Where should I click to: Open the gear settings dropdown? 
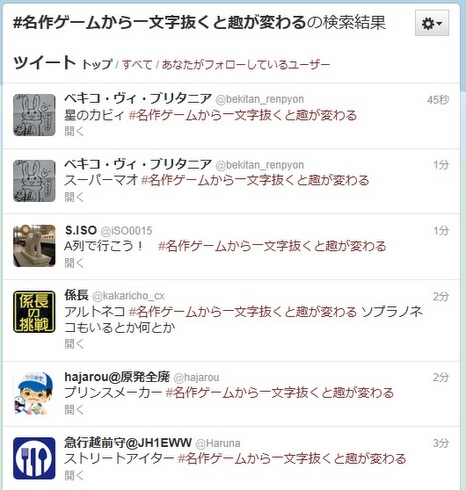(x=432, y=23)
